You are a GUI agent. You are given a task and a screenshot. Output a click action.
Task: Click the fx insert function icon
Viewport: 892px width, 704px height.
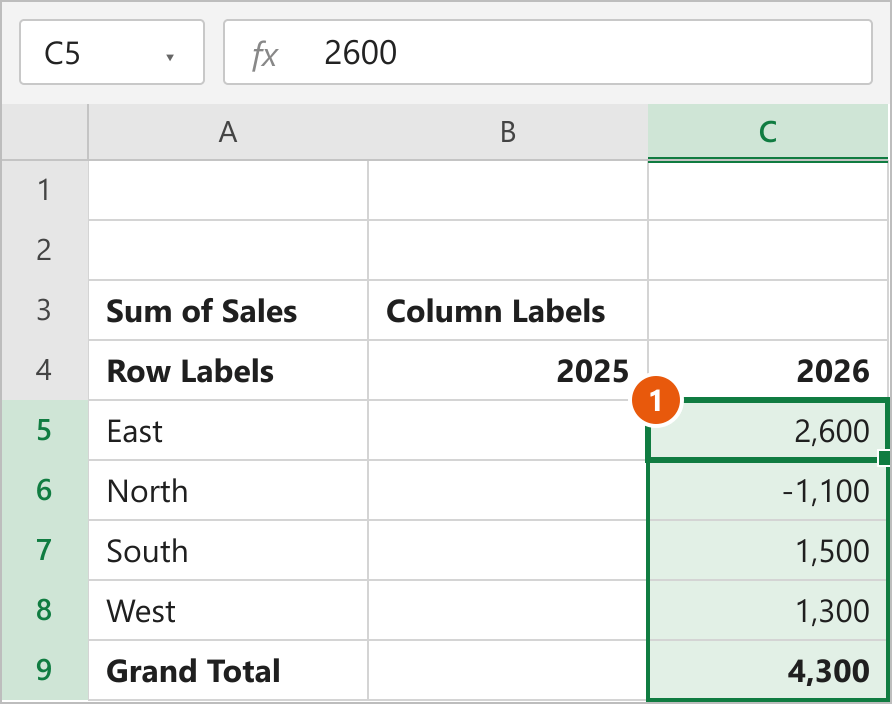pyautogui.click(x=265, y=55)
